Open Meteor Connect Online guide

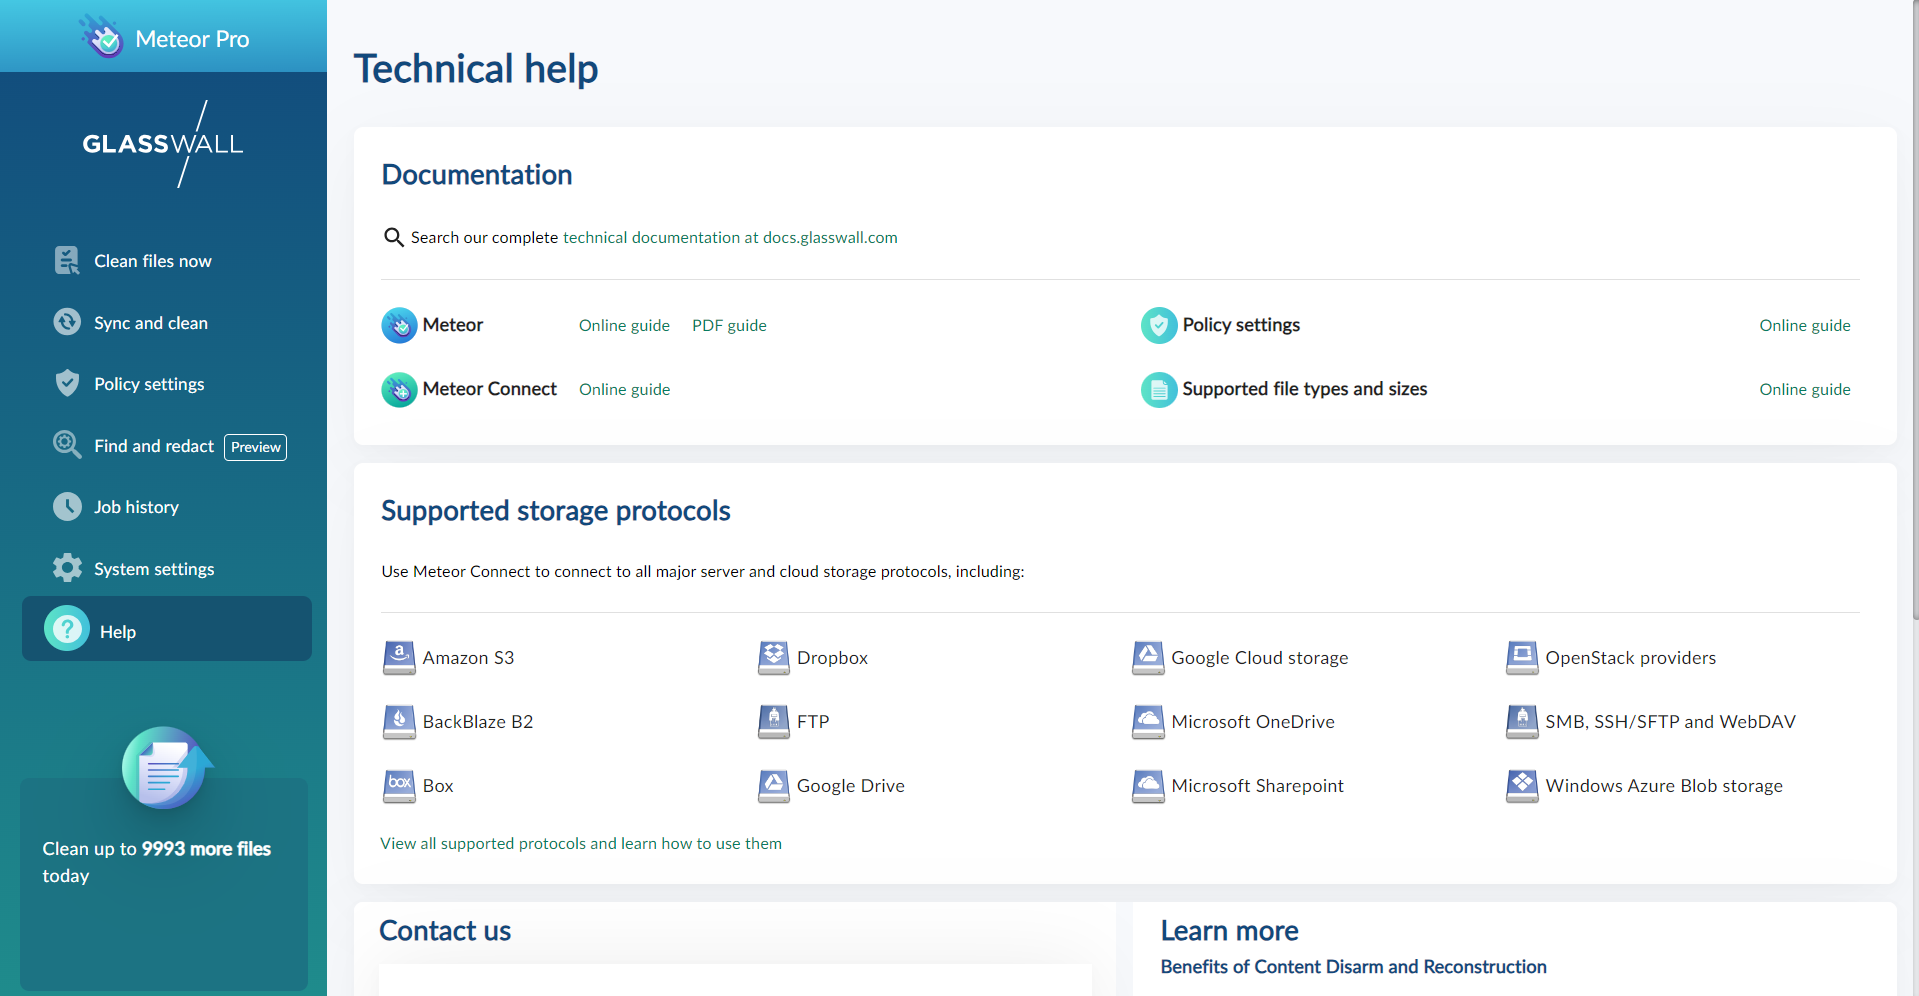[x=624, y=389]
